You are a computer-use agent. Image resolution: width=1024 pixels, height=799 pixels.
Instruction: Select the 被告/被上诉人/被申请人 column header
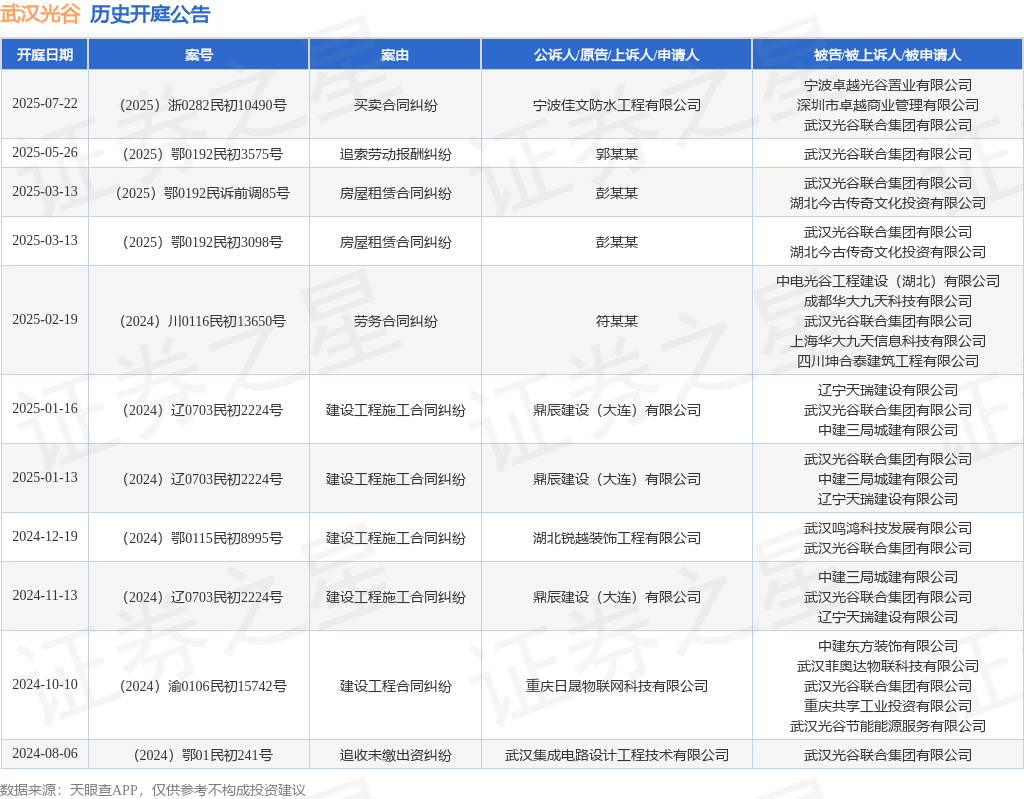coord(888,55)
